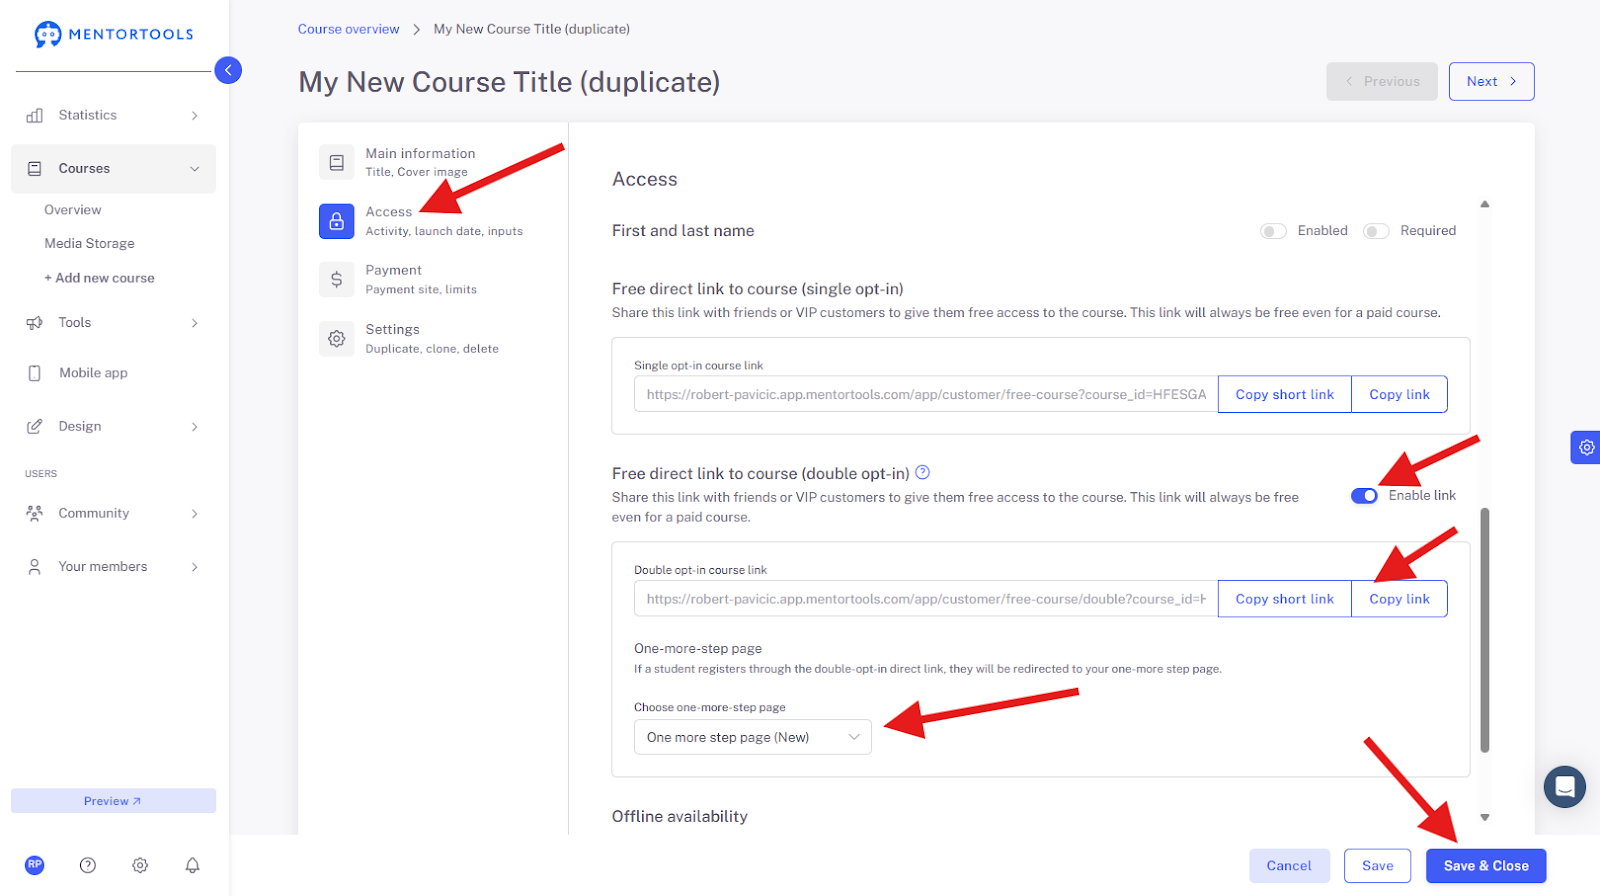Click the vertical scrollbar in the Access panel

(x=1485, y=630)
